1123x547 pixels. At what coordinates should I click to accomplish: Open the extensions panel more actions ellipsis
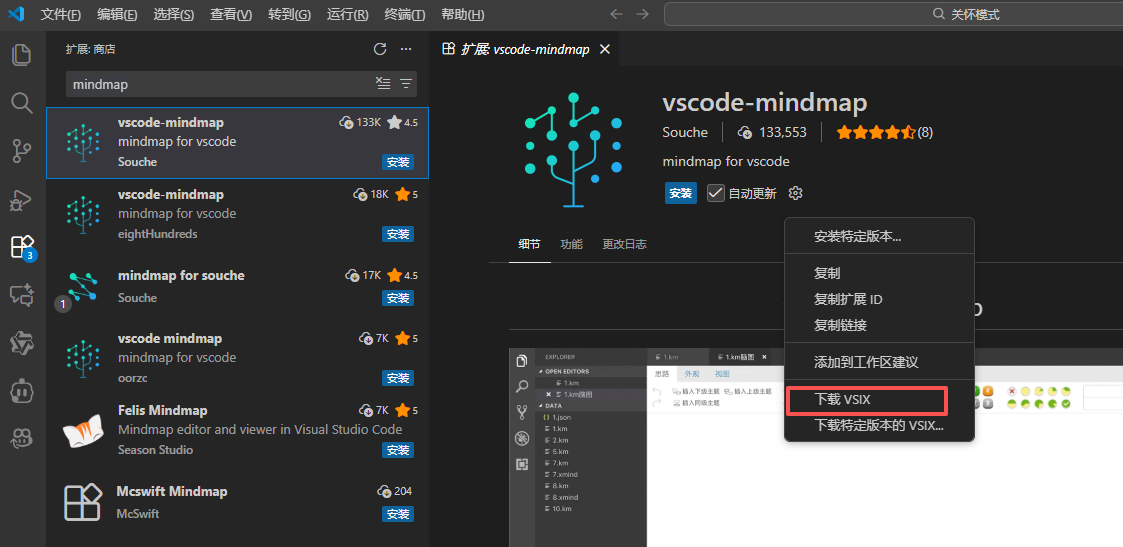pyautogui.click(x=406, y=49)
